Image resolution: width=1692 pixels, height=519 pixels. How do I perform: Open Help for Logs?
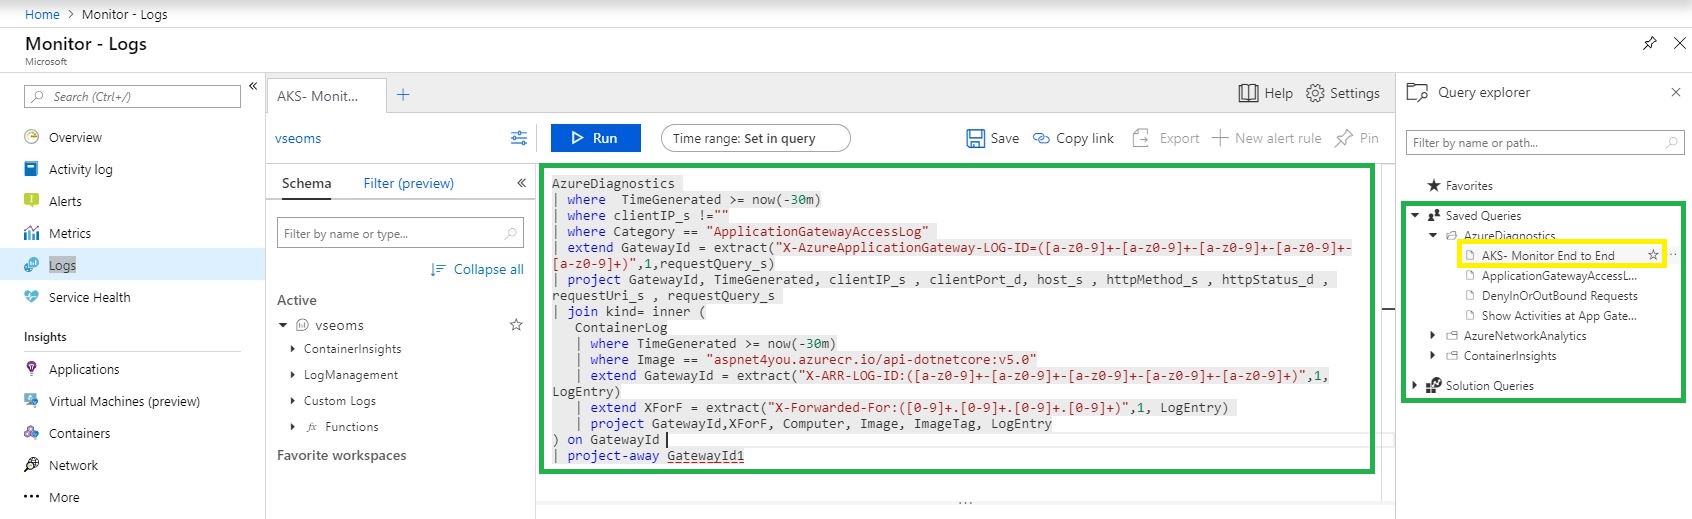(1265, 93)
